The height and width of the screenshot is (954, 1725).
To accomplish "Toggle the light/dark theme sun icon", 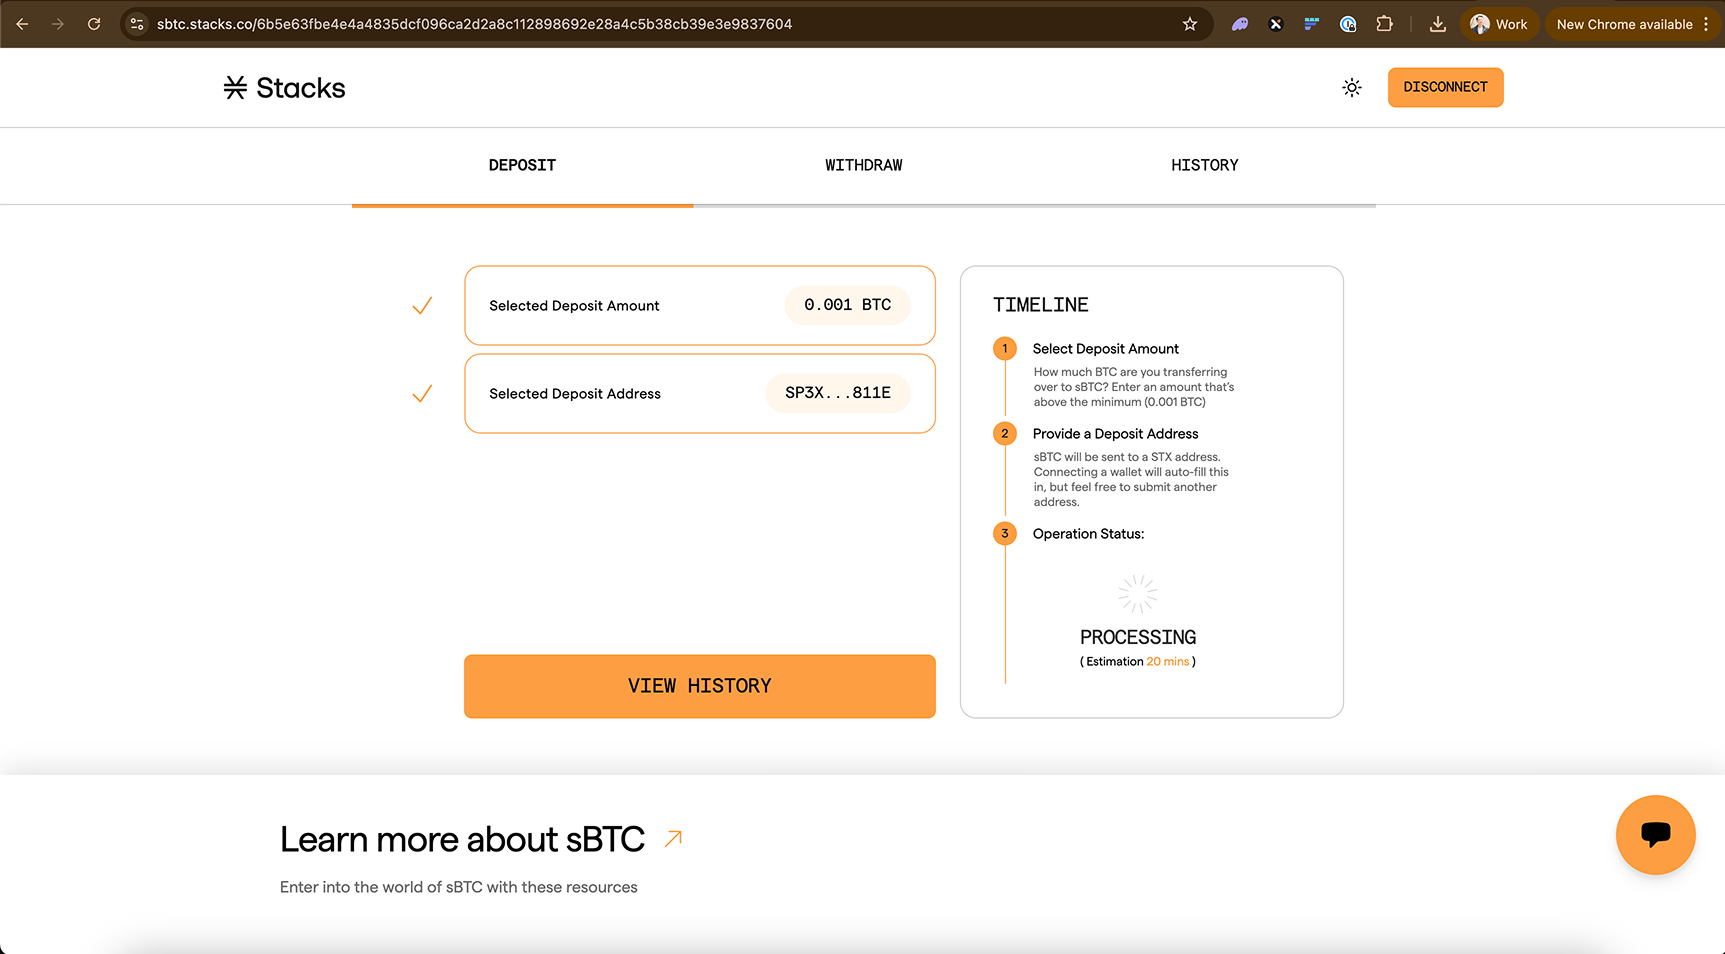I will click(1351, 88).
